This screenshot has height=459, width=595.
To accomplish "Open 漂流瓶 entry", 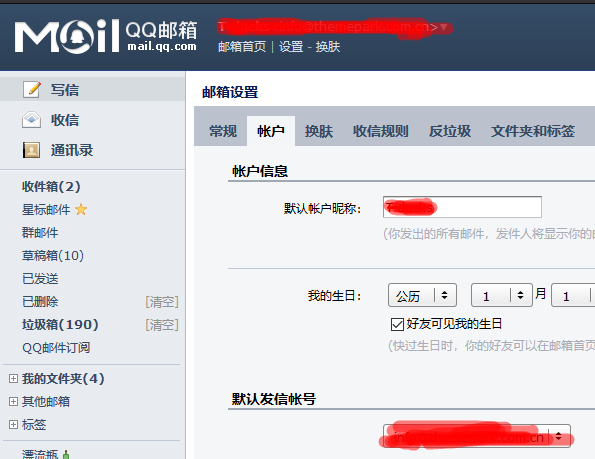I will [x=40, y=454].
